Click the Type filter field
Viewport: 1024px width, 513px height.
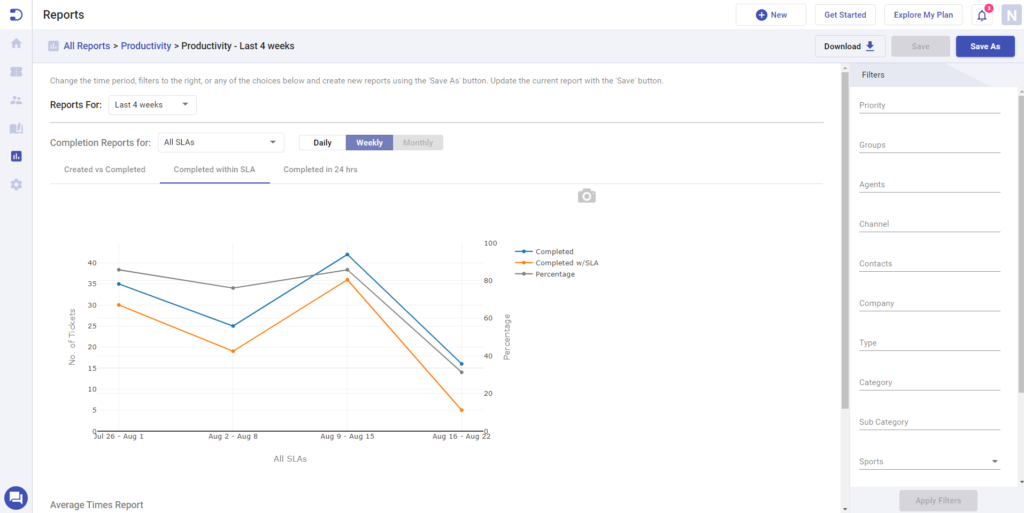pos(929,343)
